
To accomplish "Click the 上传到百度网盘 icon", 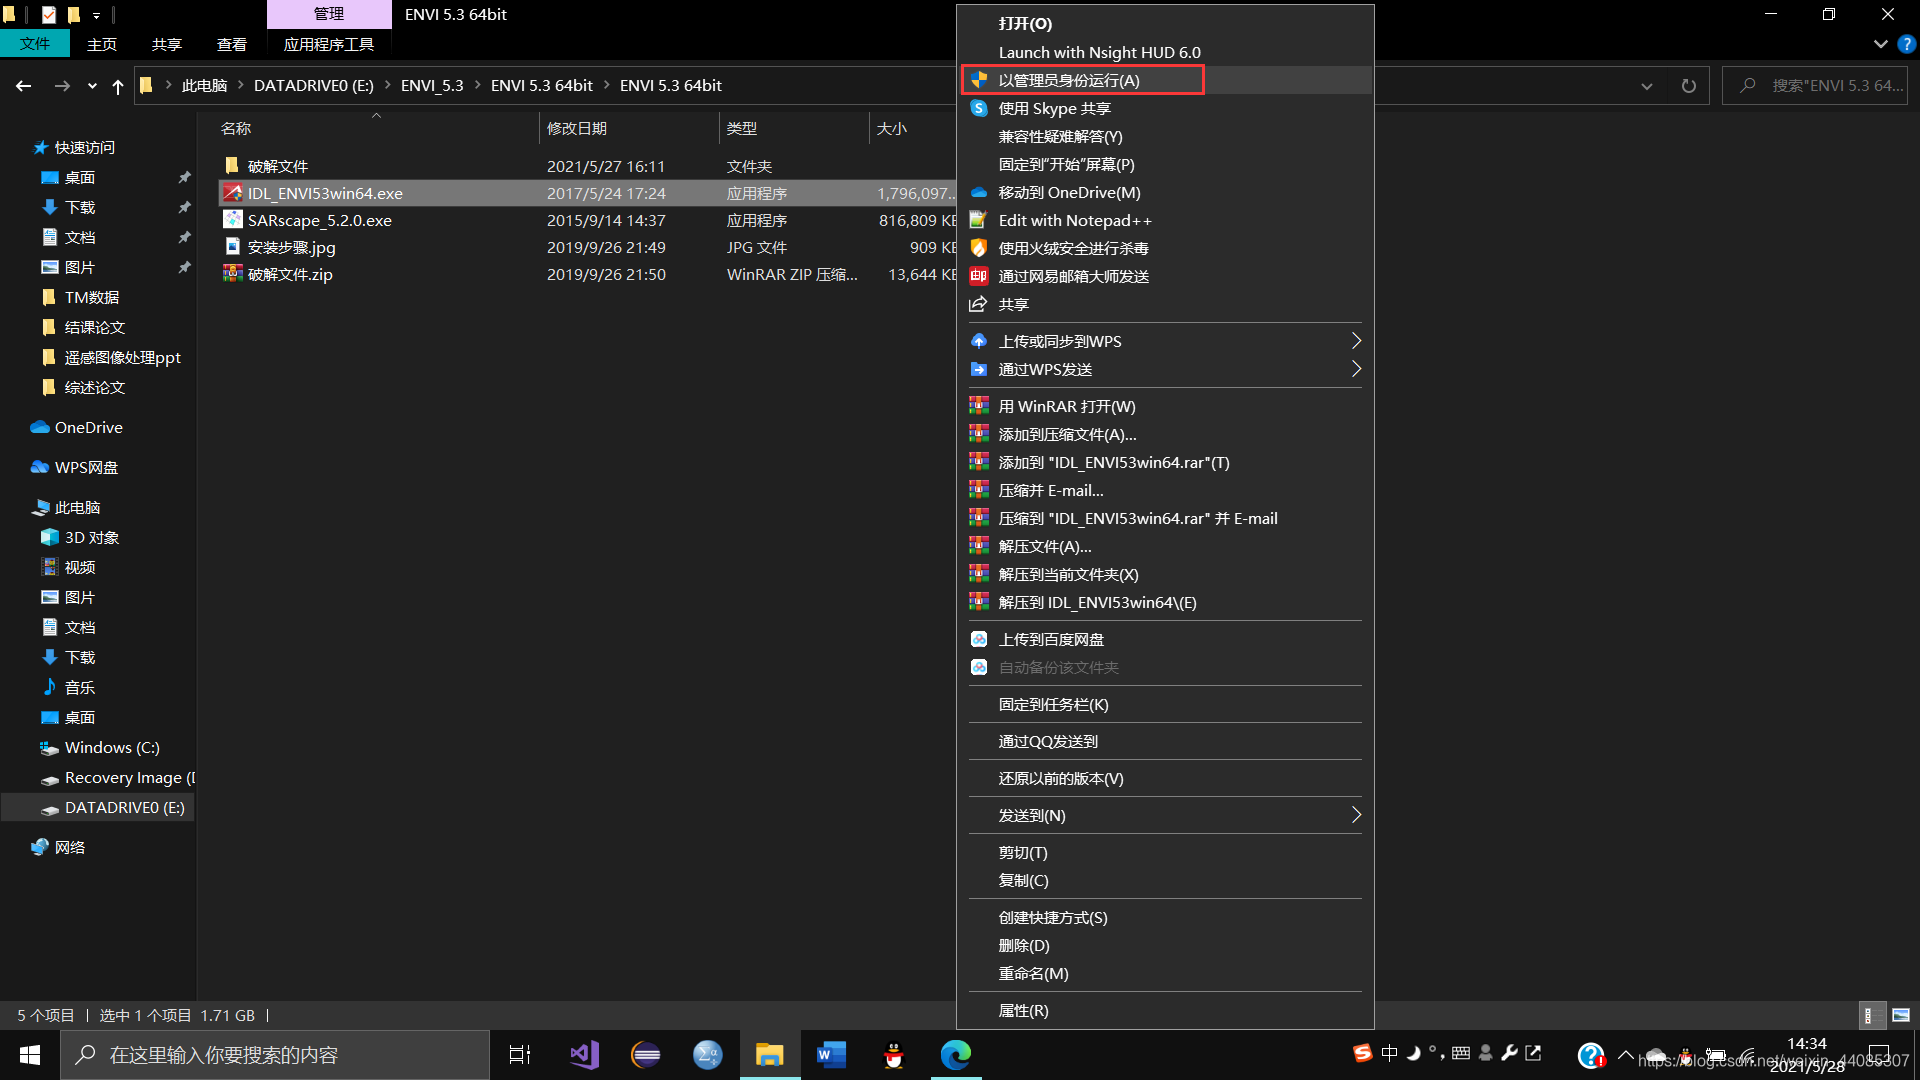I will click(x=979, y=639).
